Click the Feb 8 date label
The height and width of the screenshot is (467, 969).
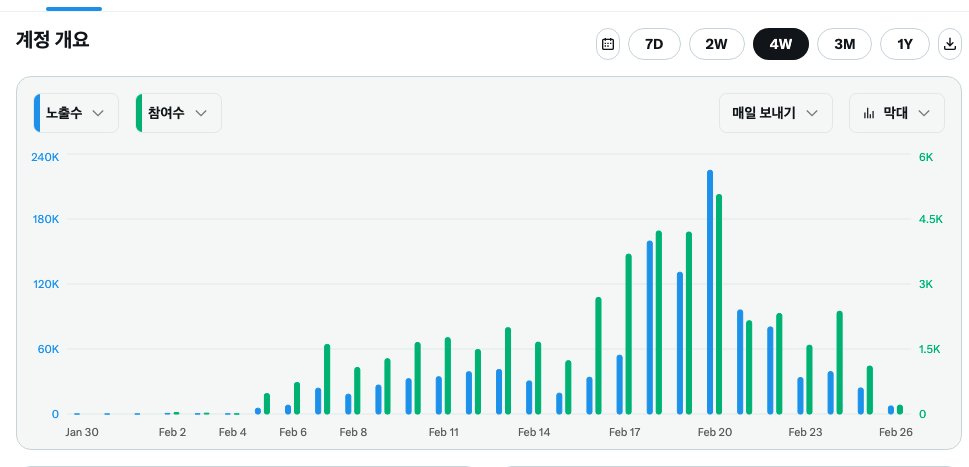(353, 432)
